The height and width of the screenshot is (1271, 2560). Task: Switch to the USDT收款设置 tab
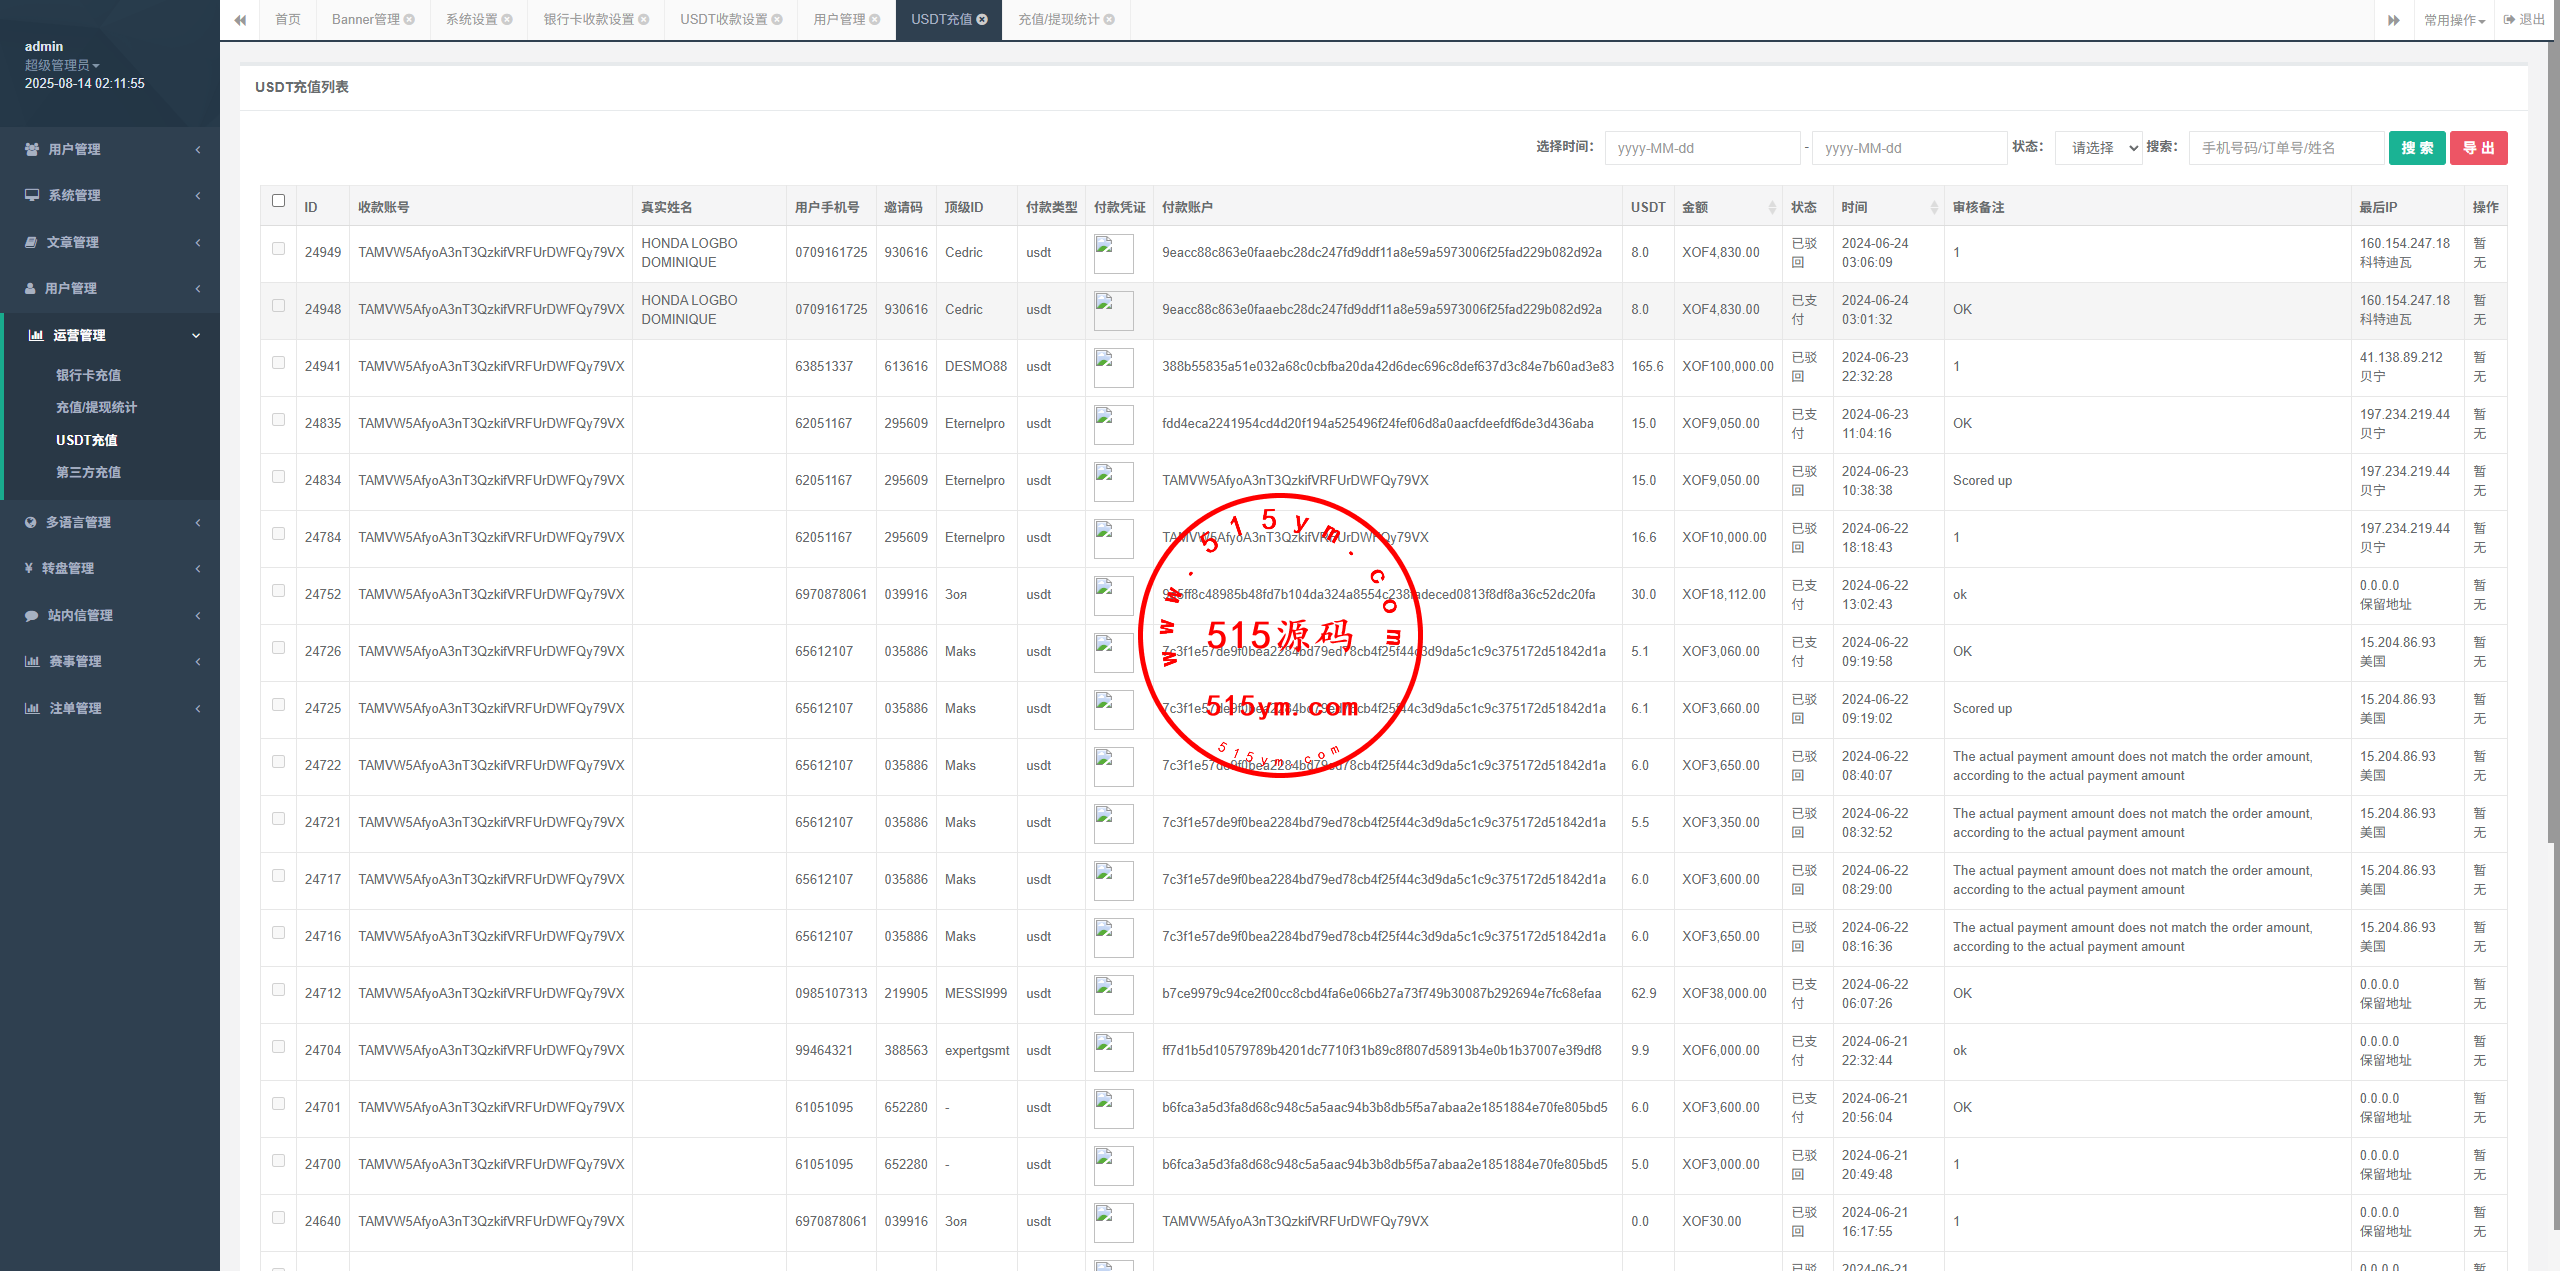point(723,20)
